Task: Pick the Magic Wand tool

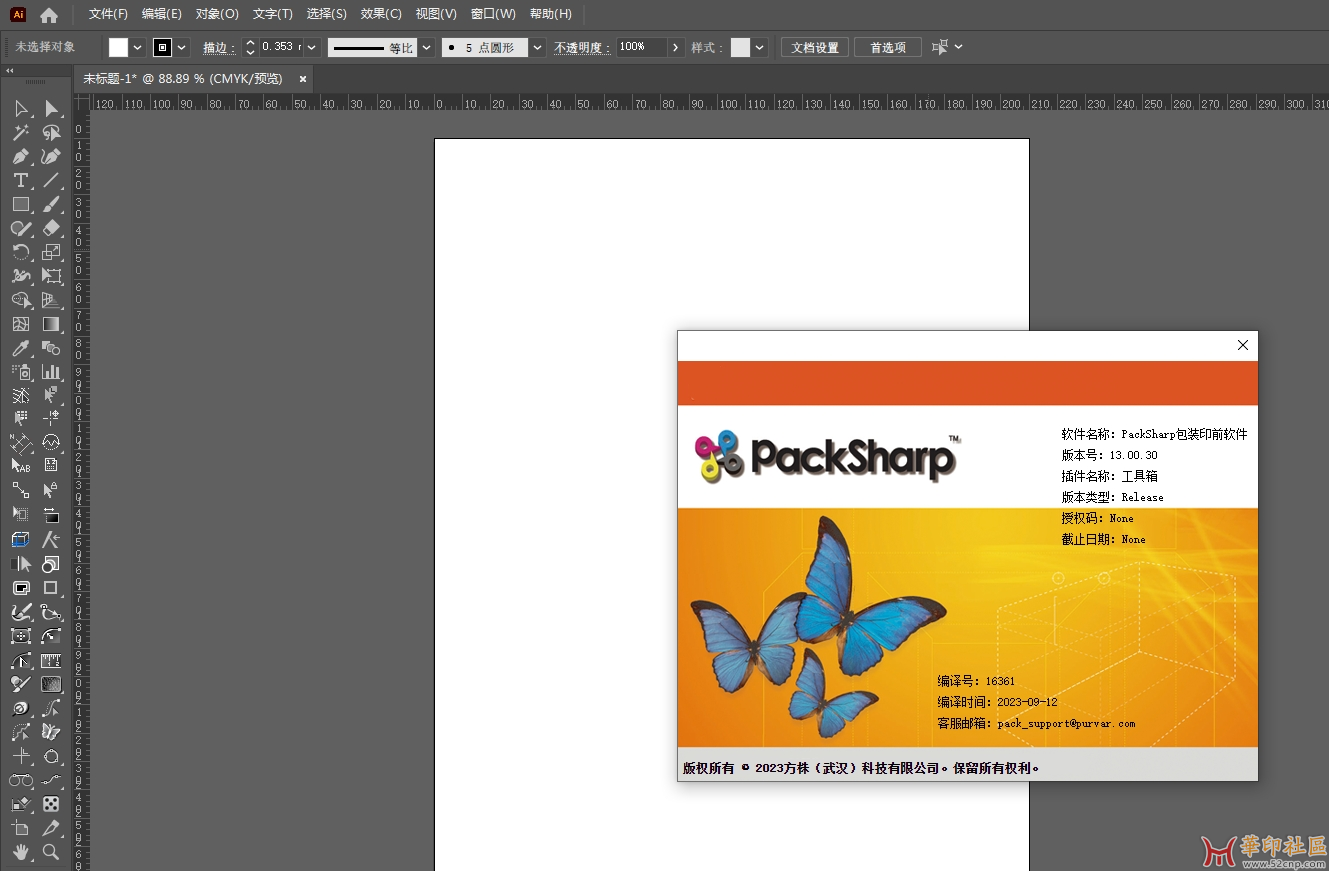Action: (21, 132)
